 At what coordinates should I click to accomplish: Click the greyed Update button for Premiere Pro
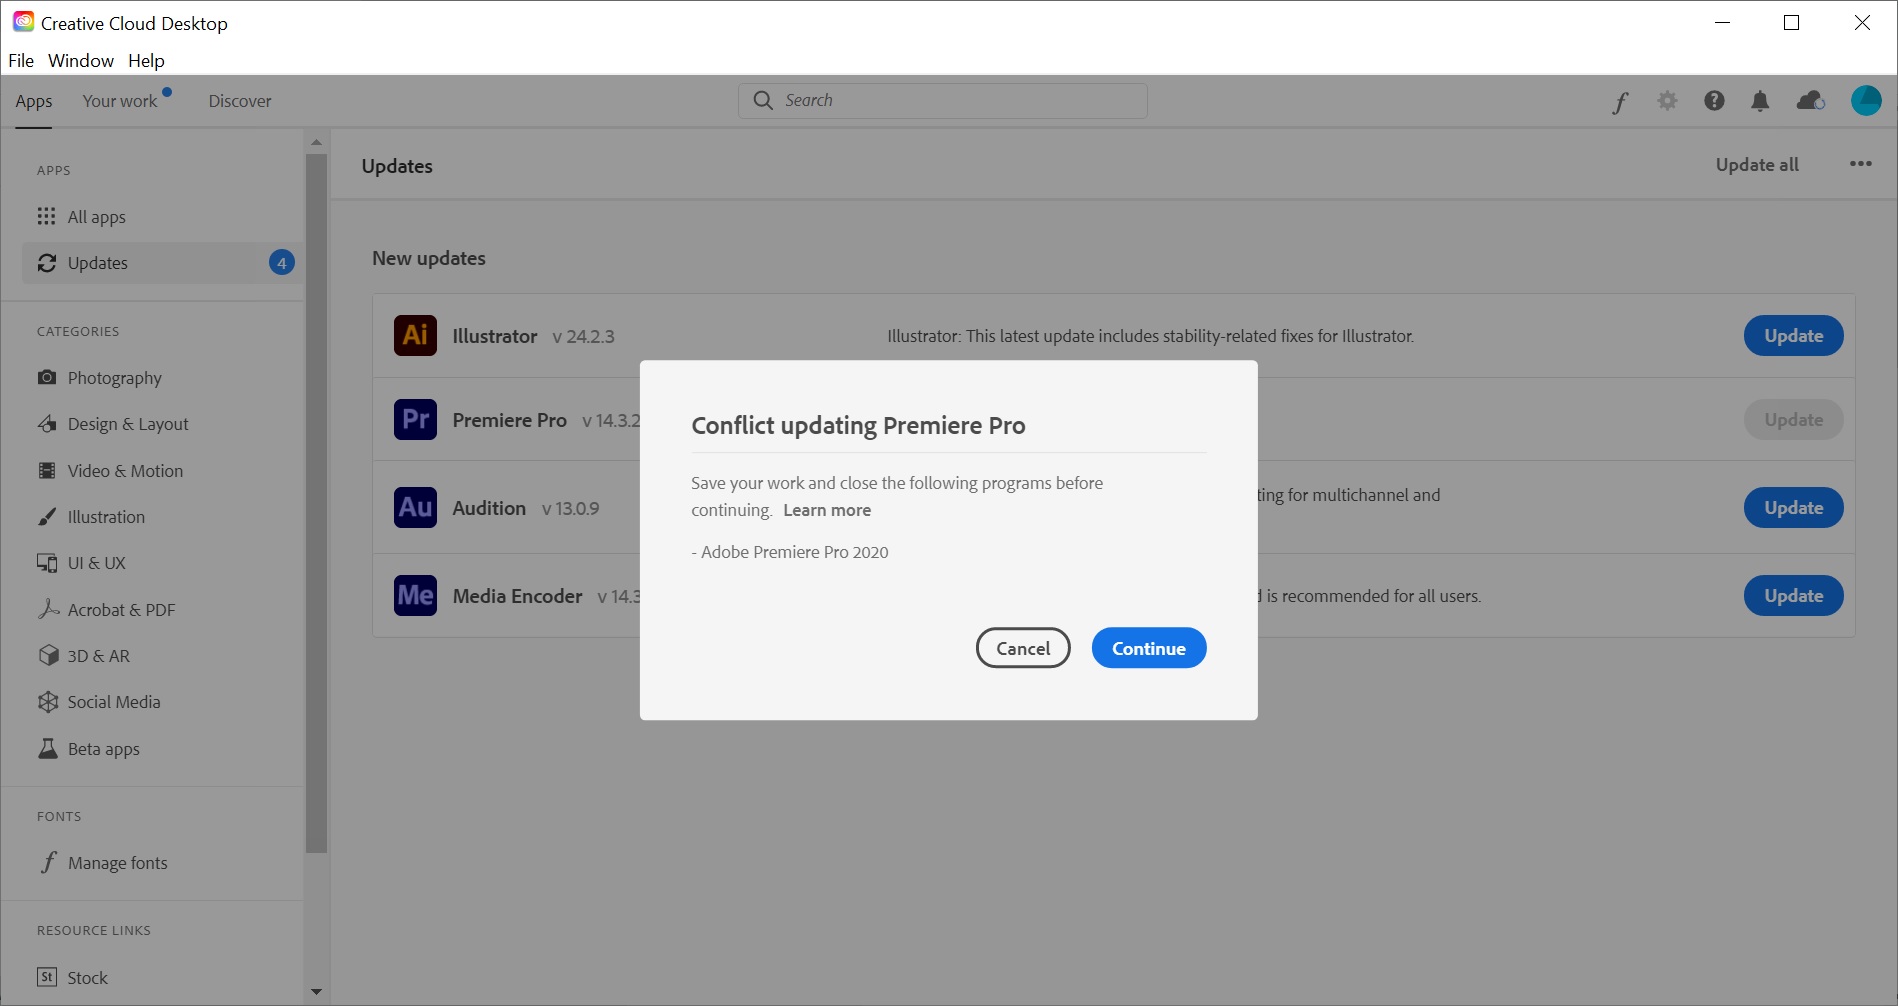click(1794, 420)
